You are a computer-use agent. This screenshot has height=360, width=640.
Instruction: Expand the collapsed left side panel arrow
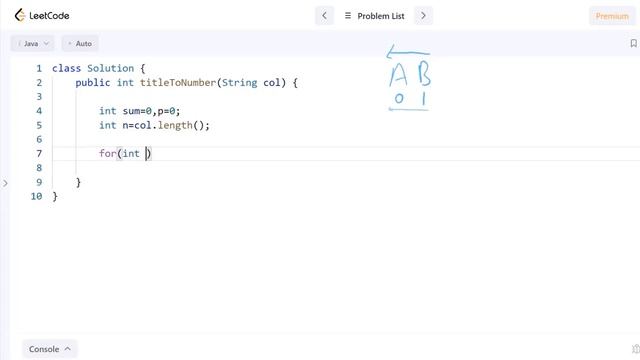(x=5, y=183)
